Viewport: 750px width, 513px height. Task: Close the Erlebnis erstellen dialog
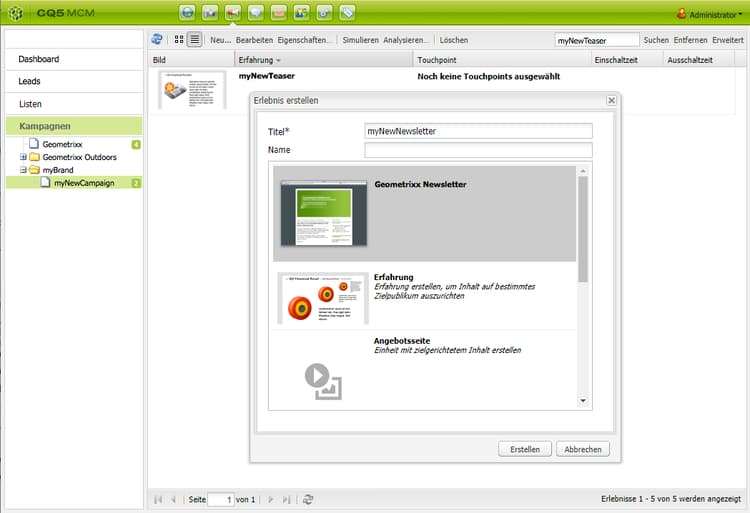[611, 100]
